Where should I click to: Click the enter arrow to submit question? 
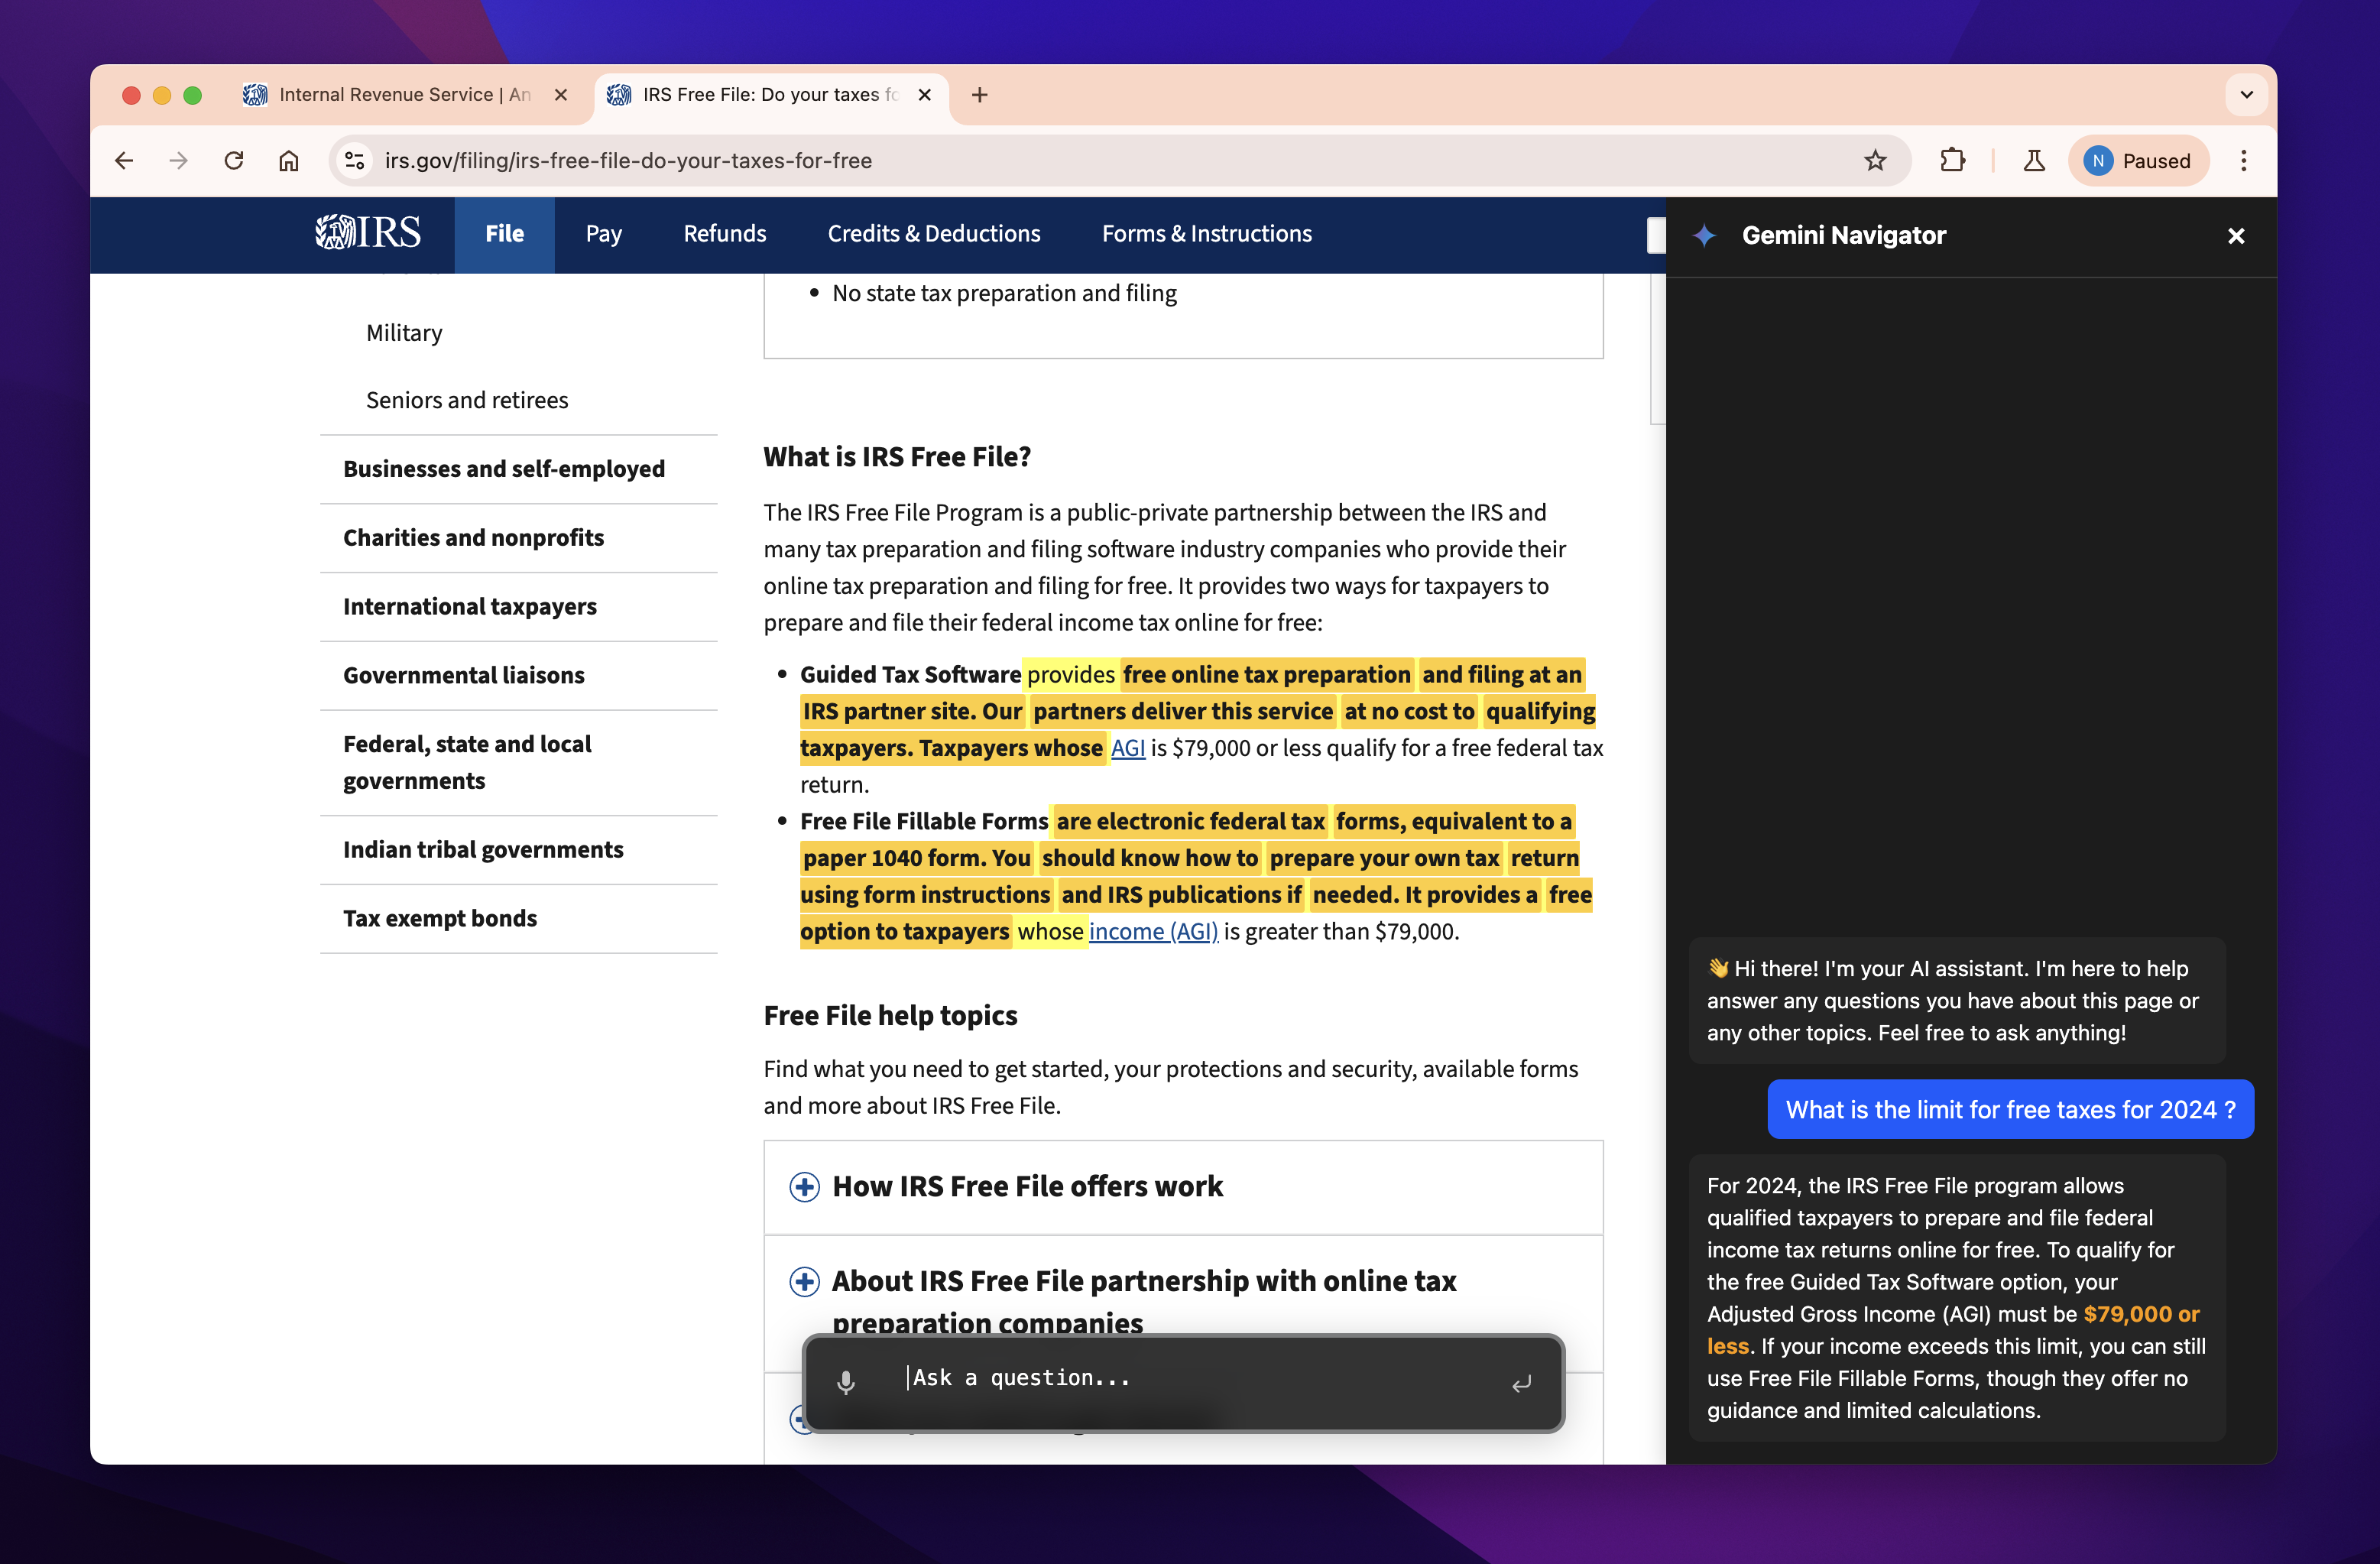tap(1521, 1383)
